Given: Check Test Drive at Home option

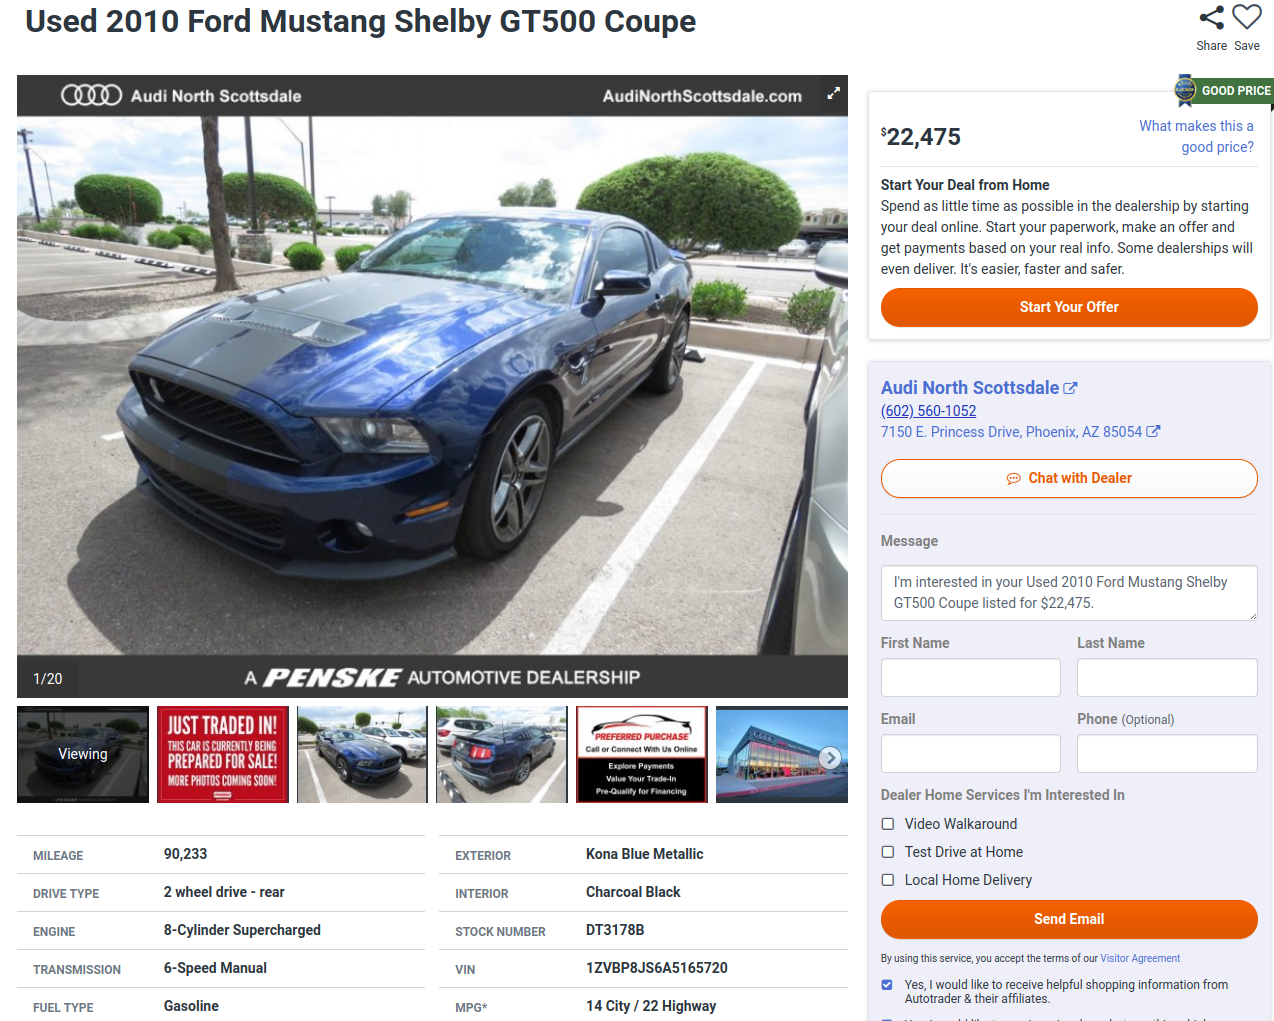Looking at the screenshot, I should (887, 852).
